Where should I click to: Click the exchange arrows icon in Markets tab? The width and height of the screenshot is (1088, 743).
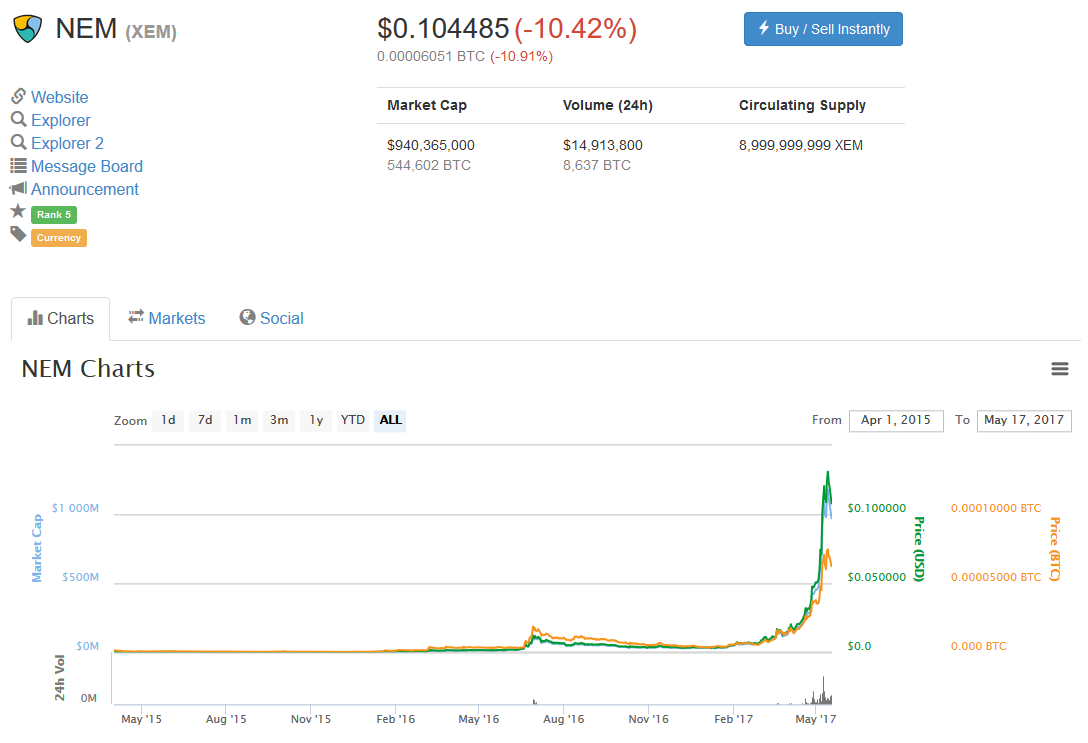136,316
